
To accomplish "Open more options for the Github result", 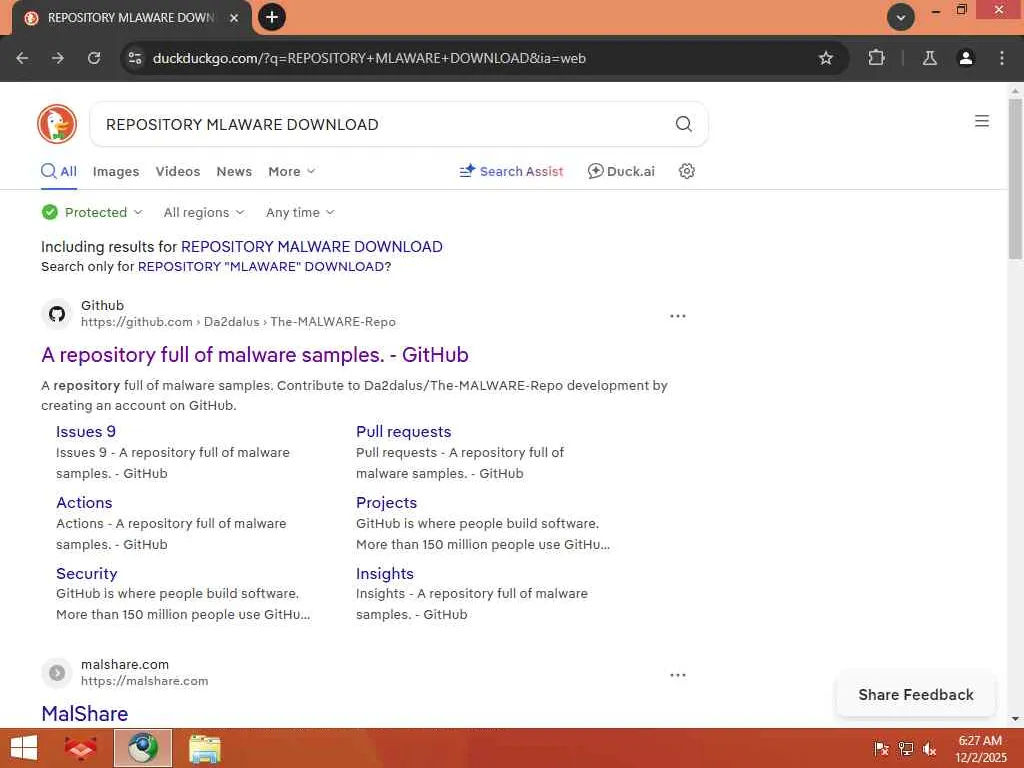I will 678,316.
